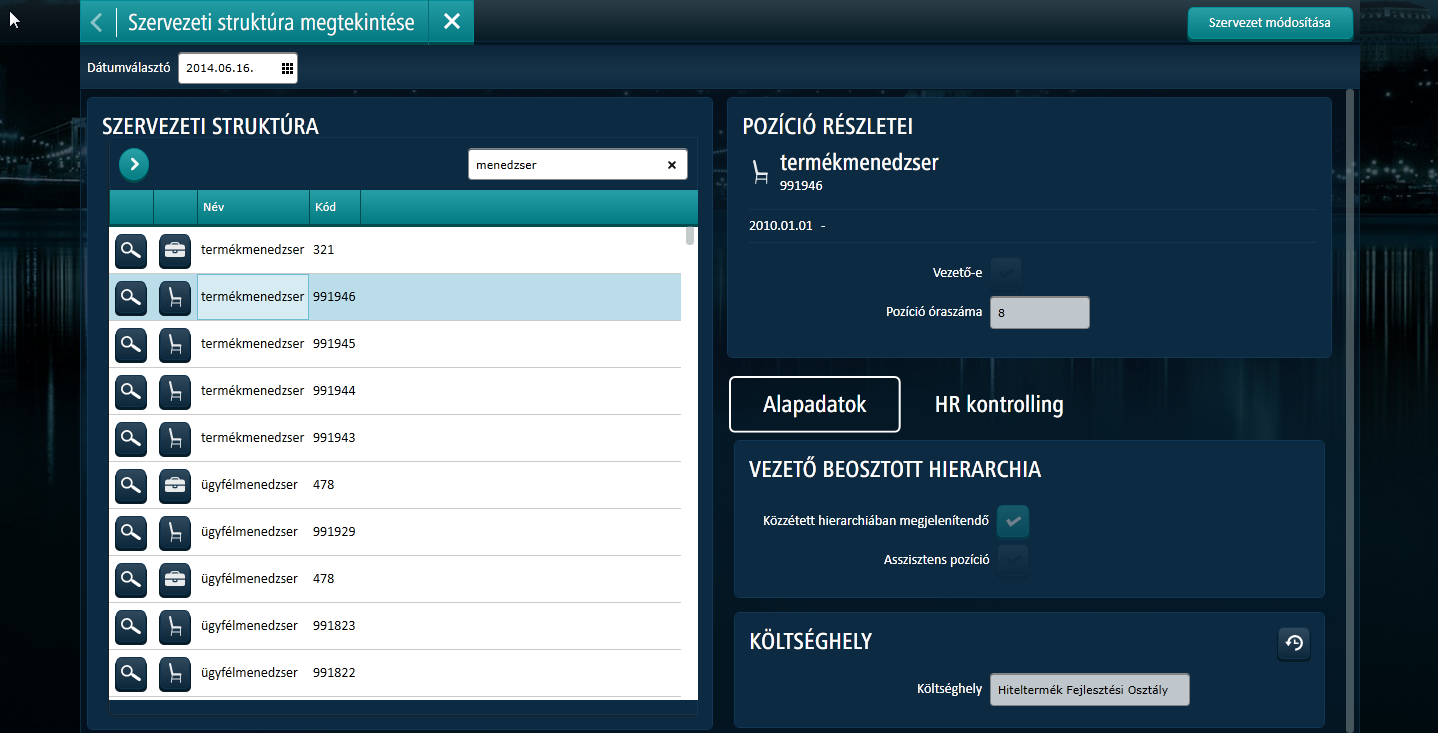Go back with the header arrow
This screenshot has height=733, width=1438.
coord(96,22)
